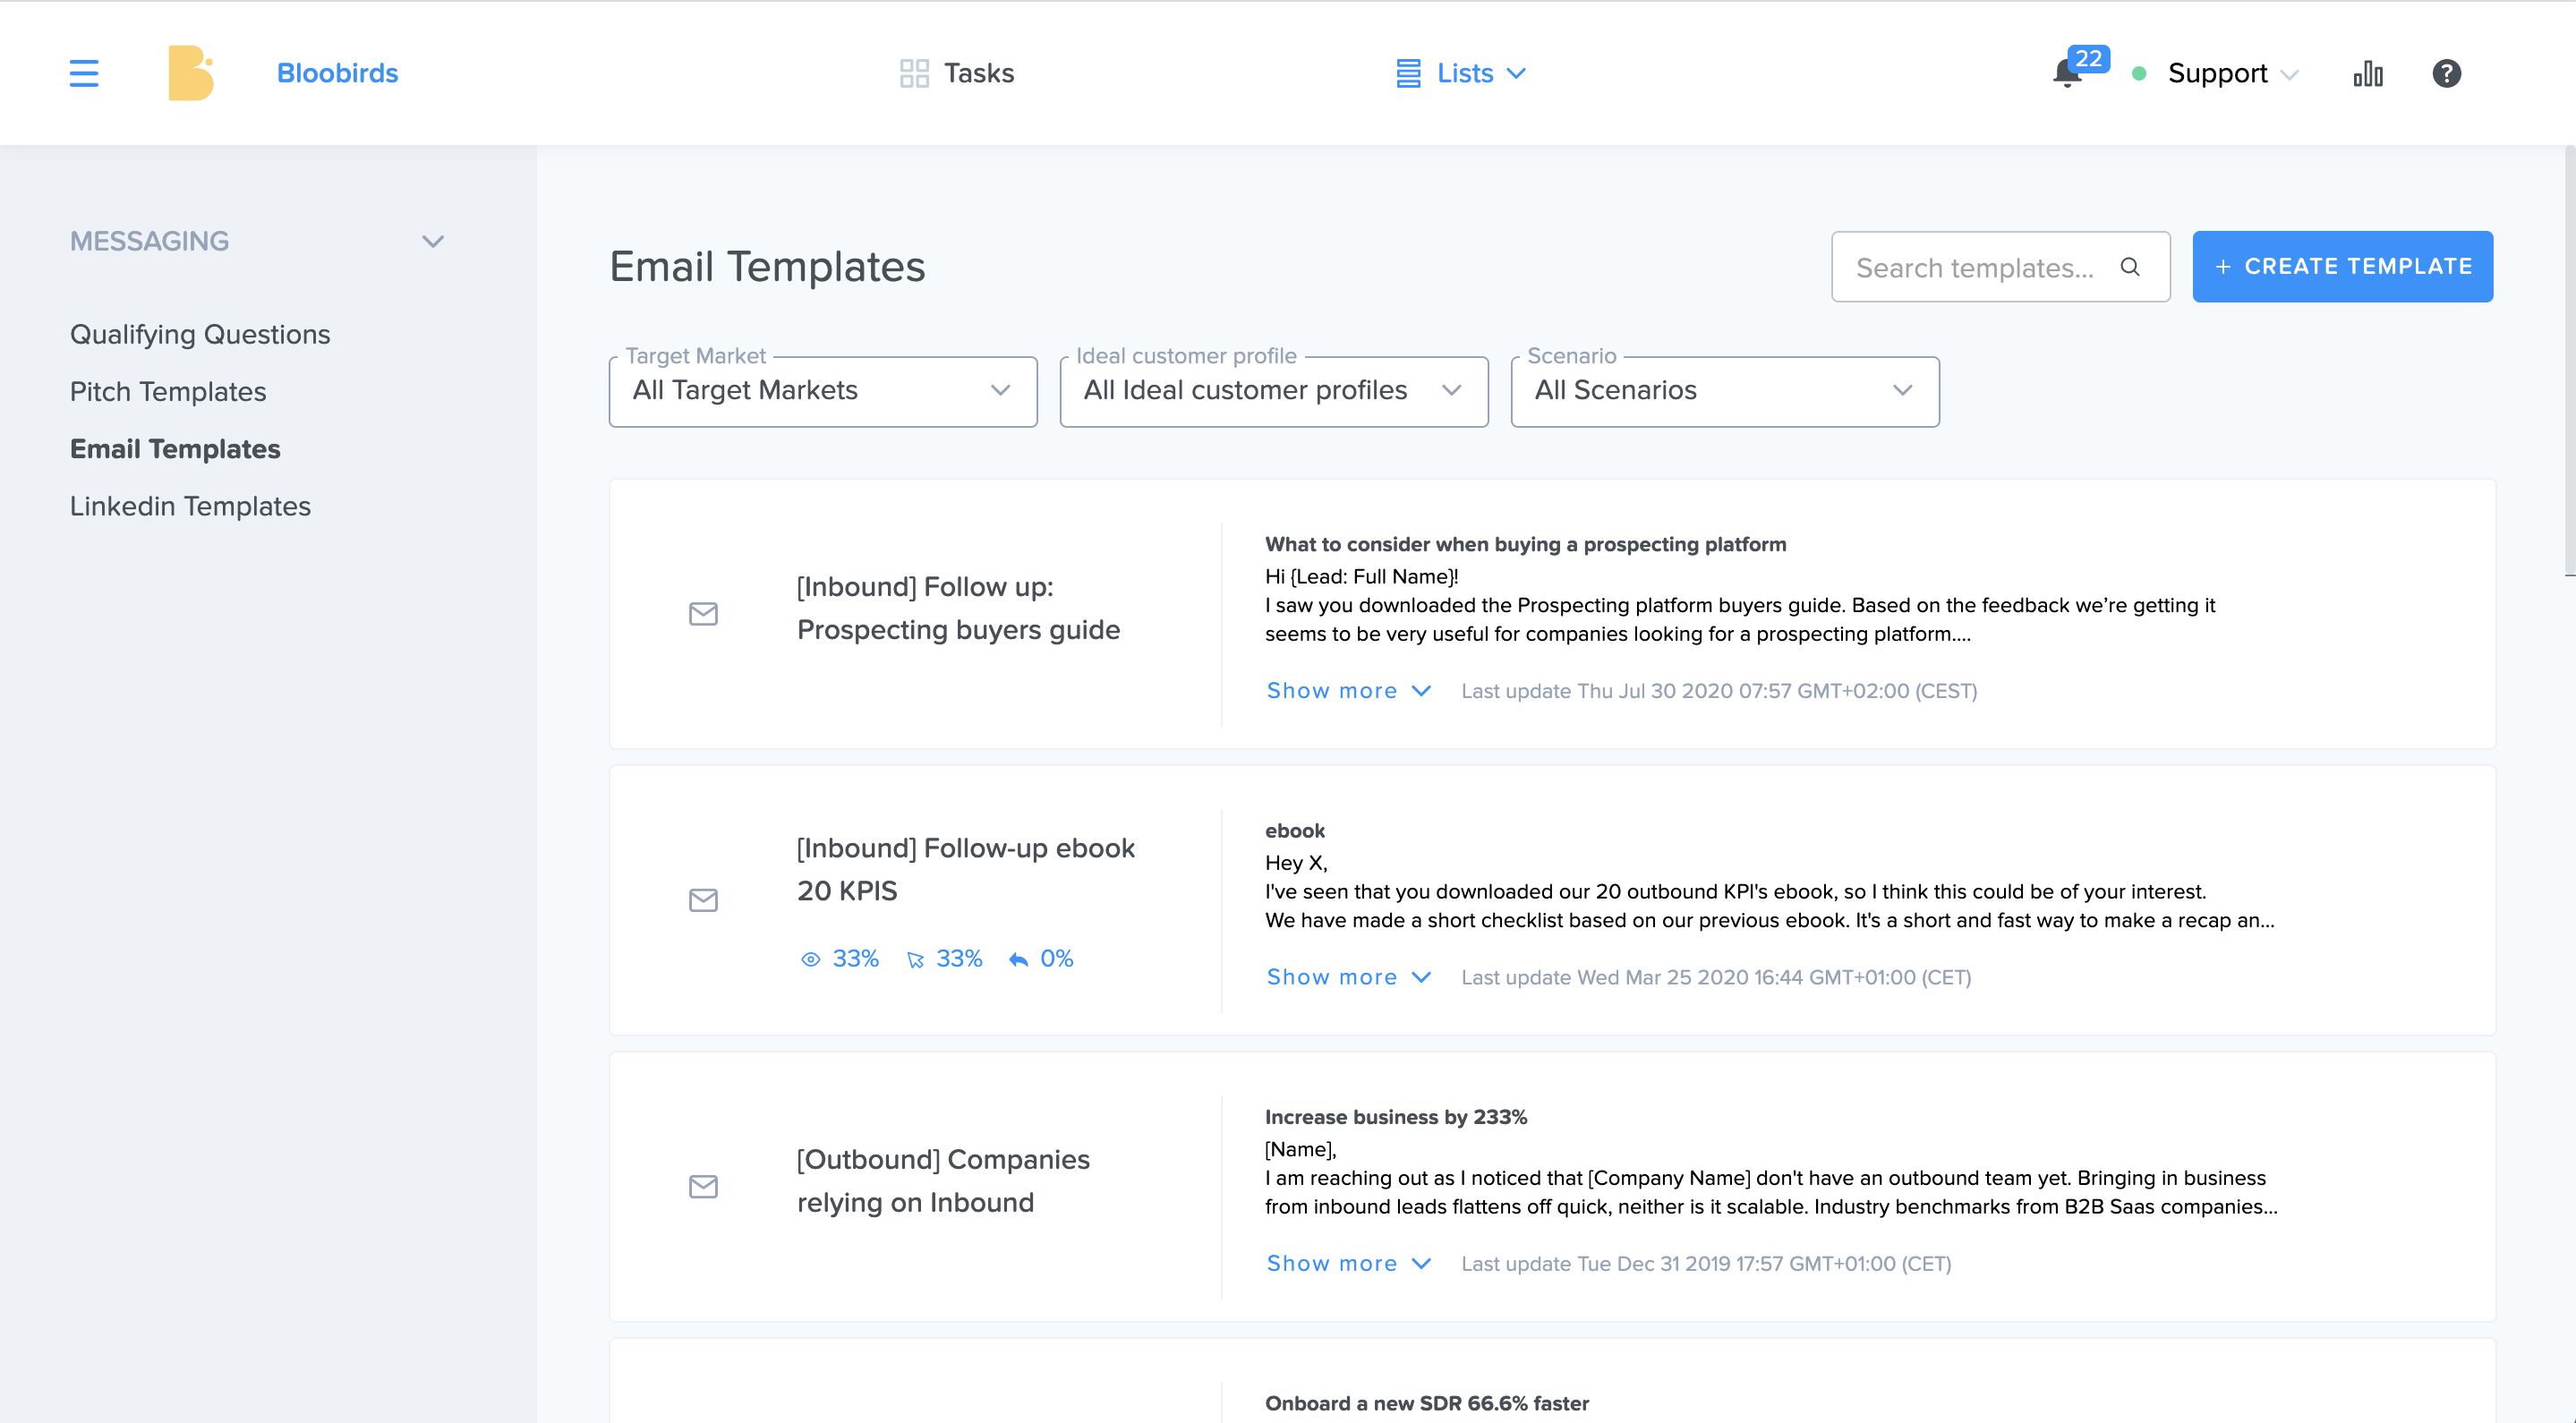Click the bold 'ebook' subject line
This screenshot has width=2576, height=1423.
[x=1295, y=830]
